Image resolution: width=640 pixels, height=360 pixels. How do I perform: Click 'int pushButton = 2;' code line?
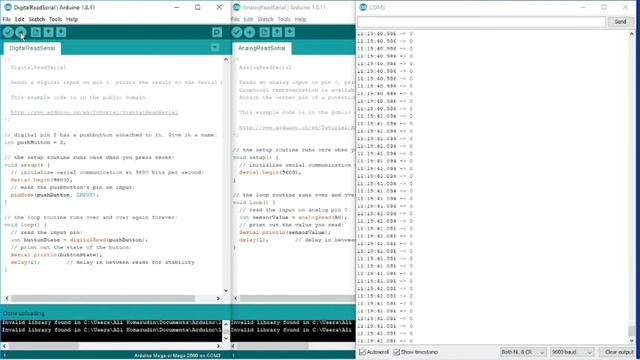[x=35, y=142]
